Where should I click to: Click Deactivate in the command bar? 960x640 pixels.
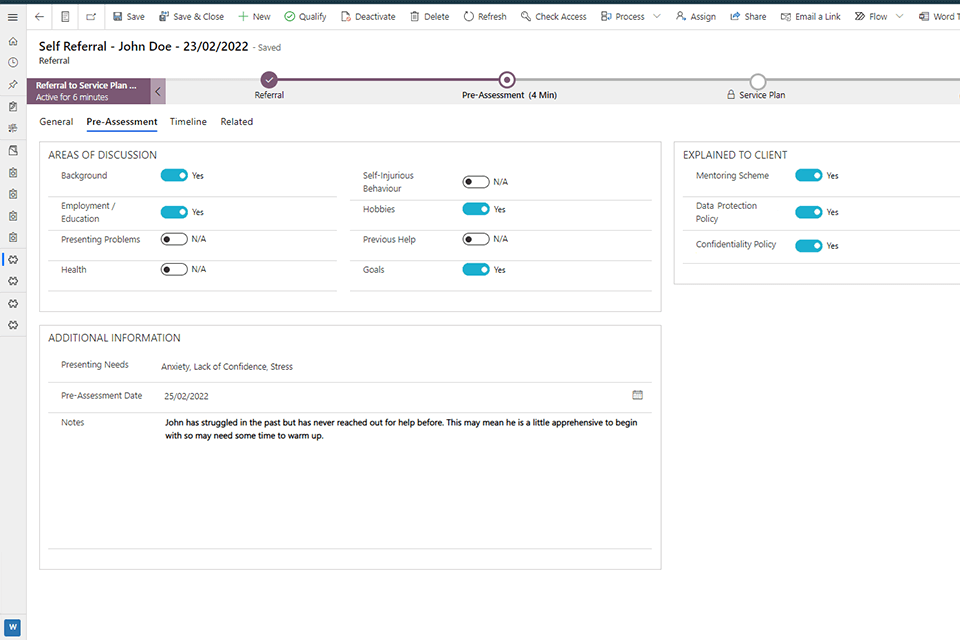click(368, 17)
